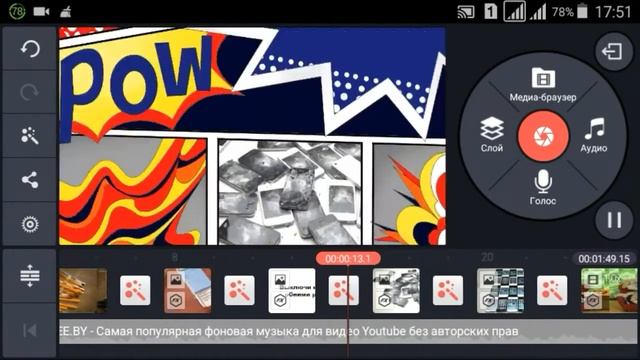
Task: Open transition after the phone grid clip
Action: [552, 290]
